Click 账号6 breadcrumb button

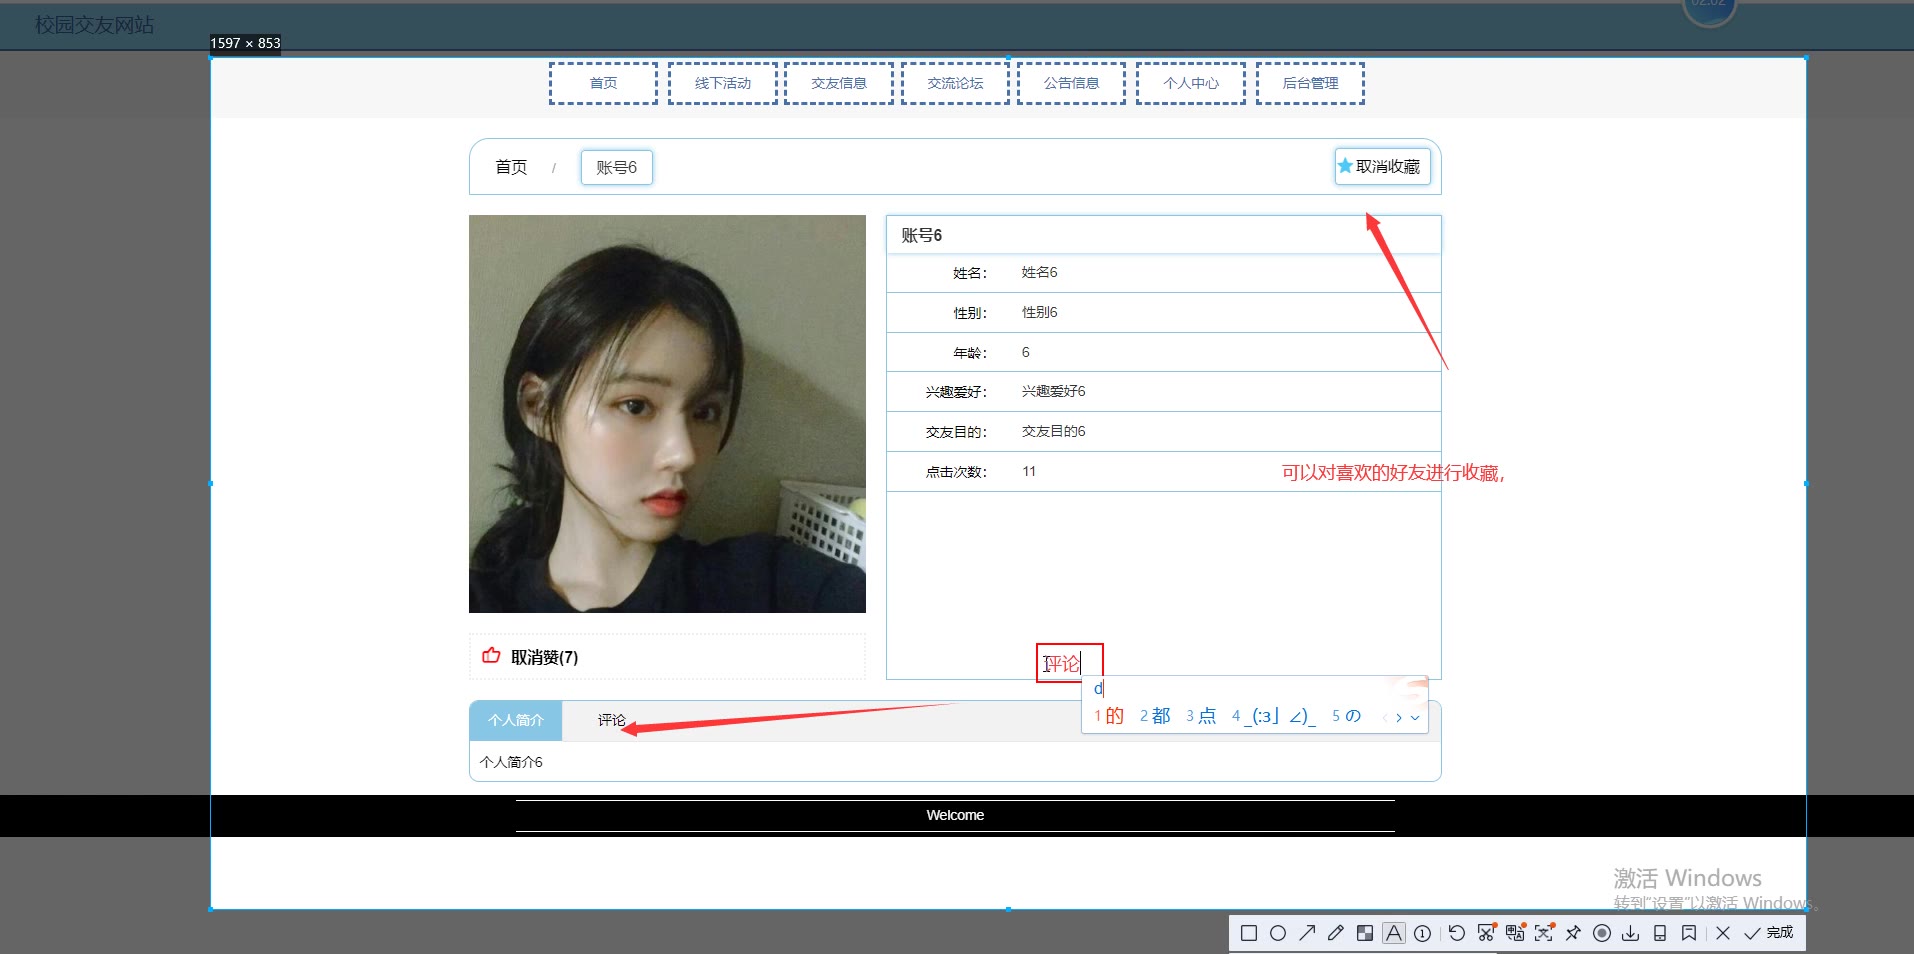pos(616,167)
